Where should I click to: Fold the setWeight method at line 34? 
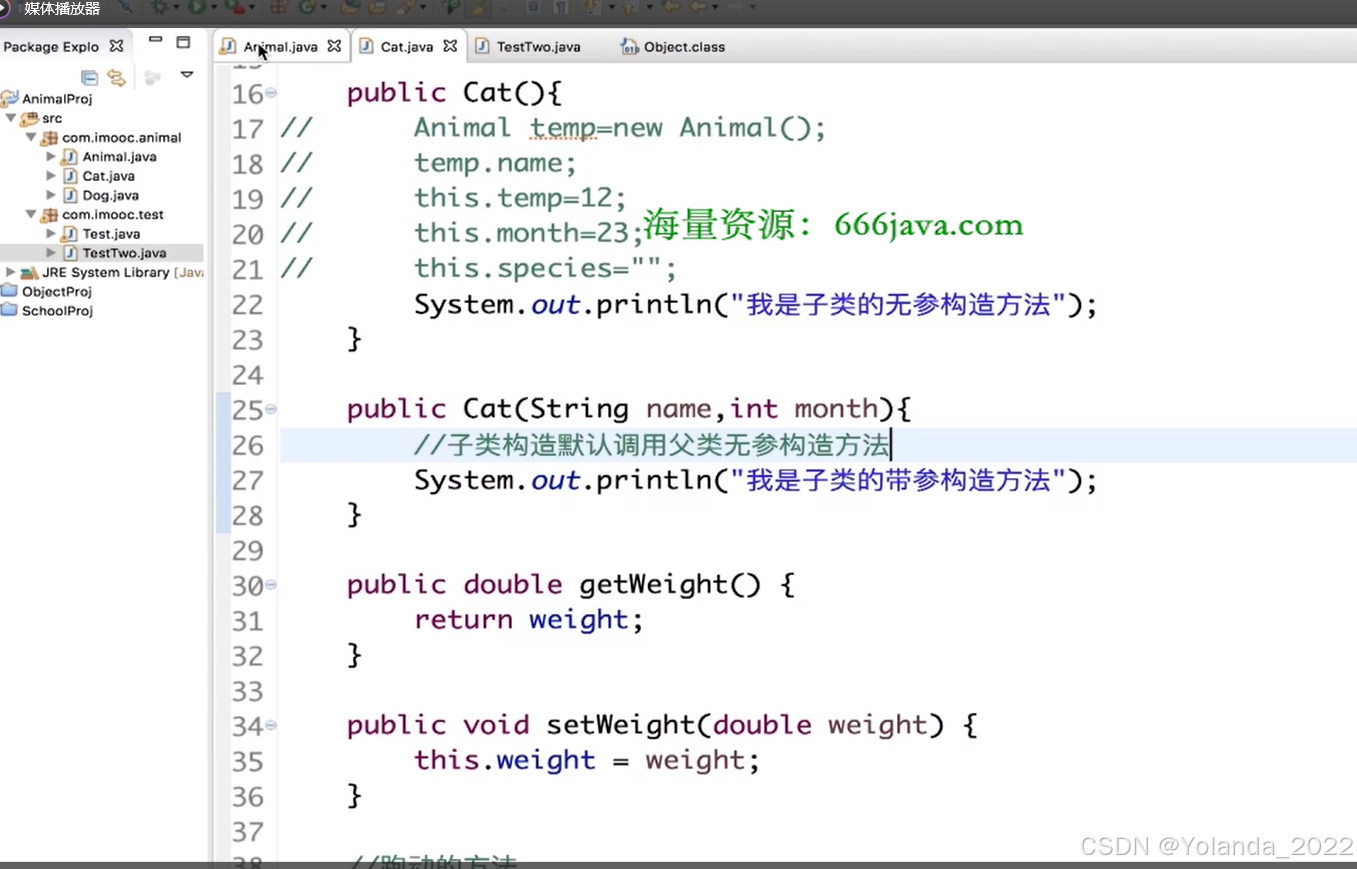271,726
